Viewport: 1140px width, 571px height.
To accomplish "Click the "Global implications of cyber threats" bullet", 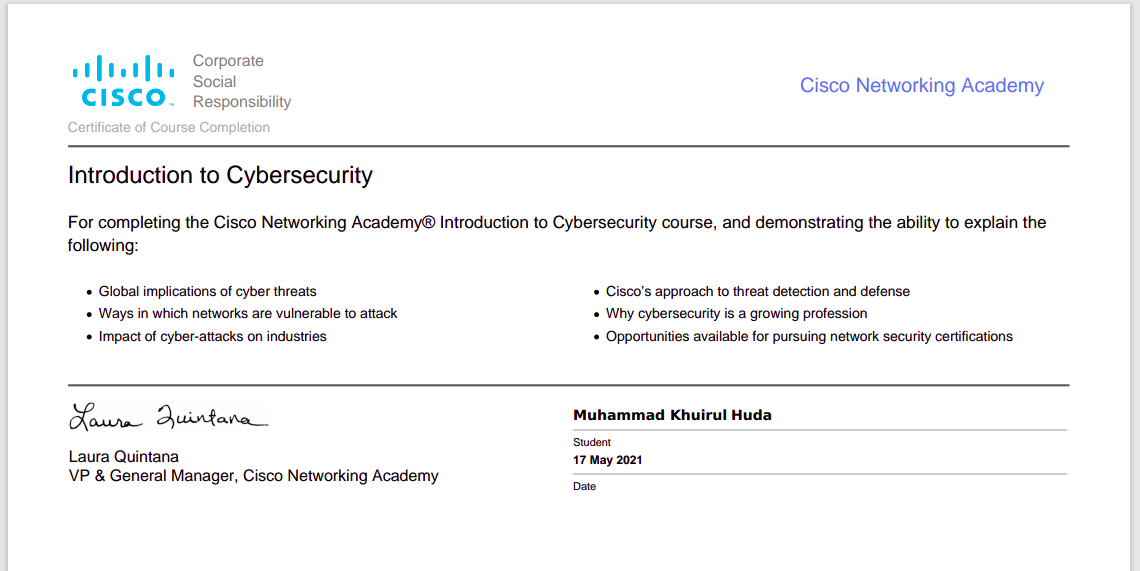I will pyautogui.click(x=207, y=291).
